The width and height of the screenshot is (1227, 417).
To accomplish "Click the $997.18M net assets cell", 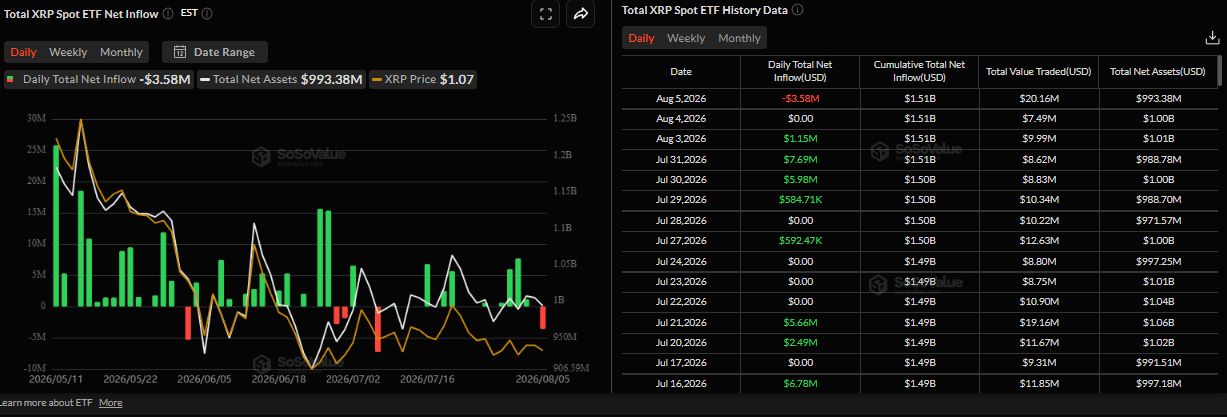I will [x=1157, y=382].
